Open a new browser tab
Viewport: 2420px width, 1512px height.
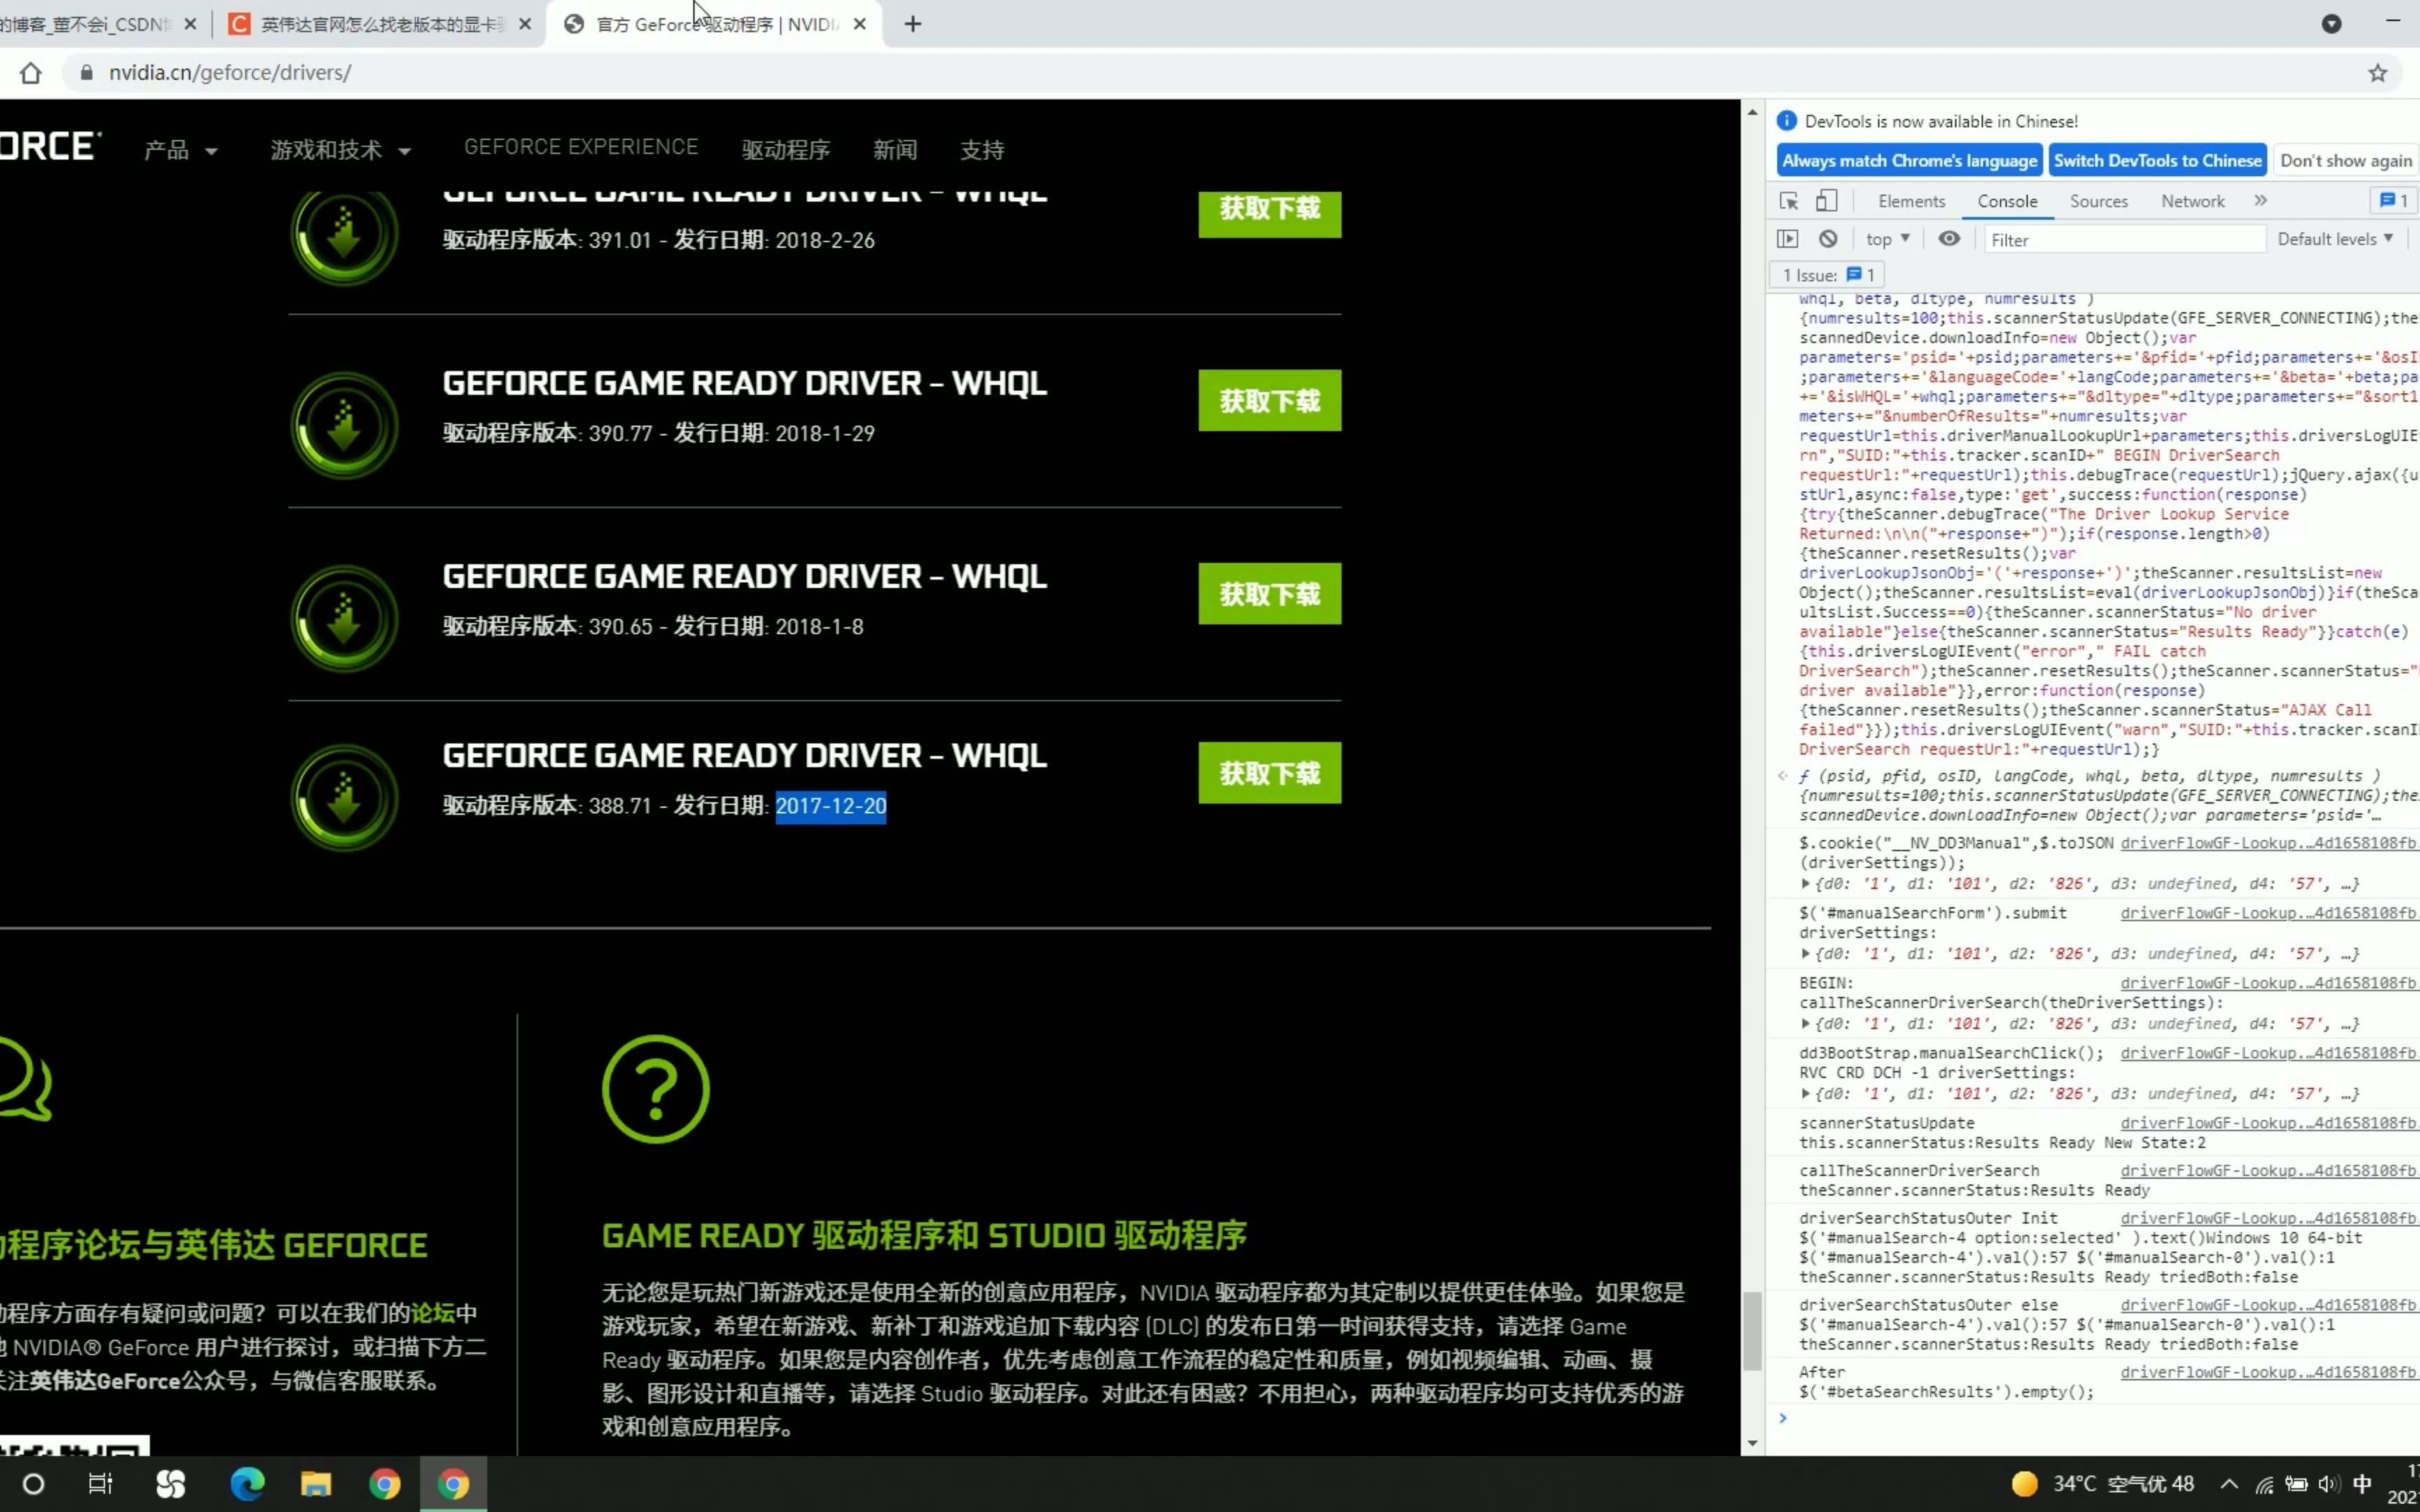click(912, 24)
